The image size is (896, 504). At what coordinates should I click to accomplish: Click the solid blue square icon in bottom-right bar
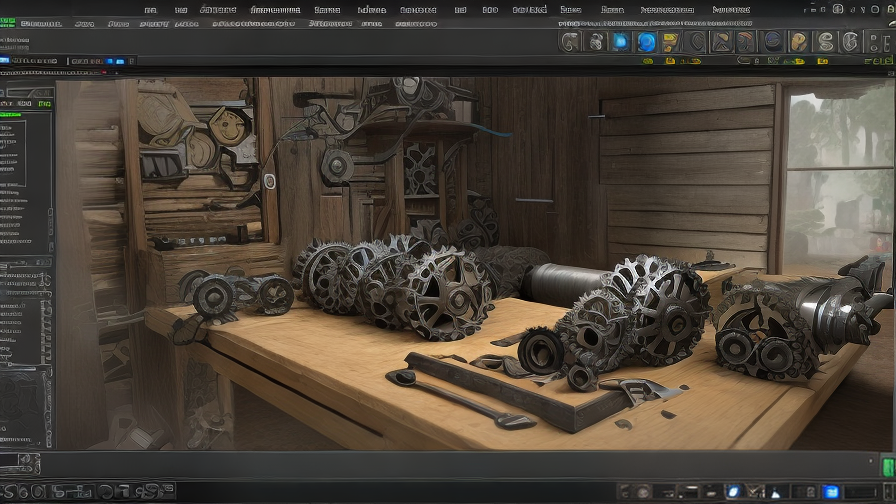point(831,491)
